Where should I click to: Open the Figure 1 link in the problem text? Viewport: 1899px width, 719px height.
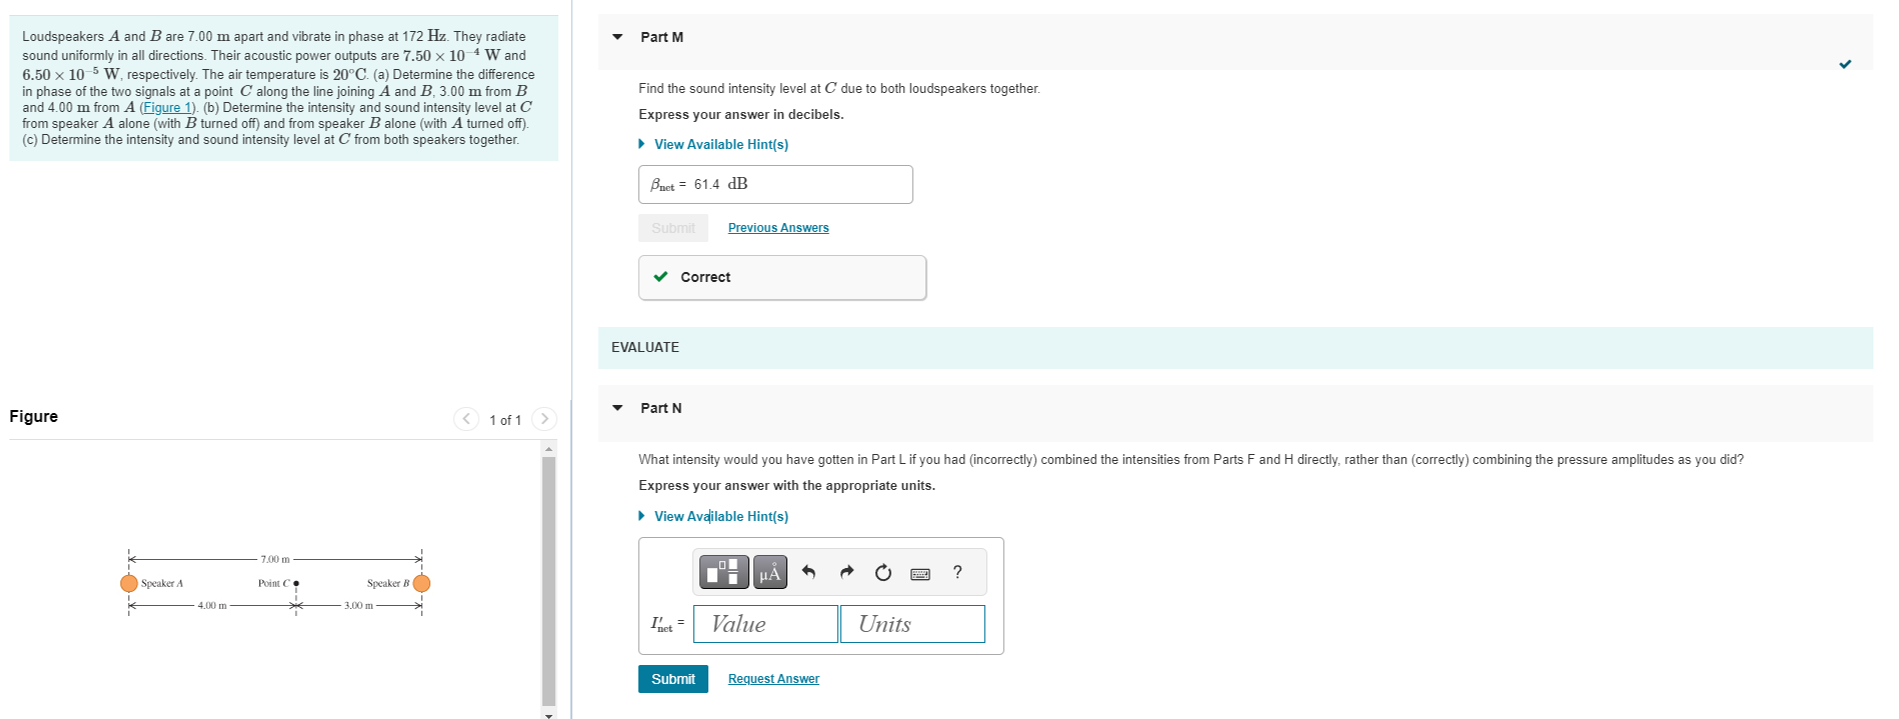coord(166,107)
